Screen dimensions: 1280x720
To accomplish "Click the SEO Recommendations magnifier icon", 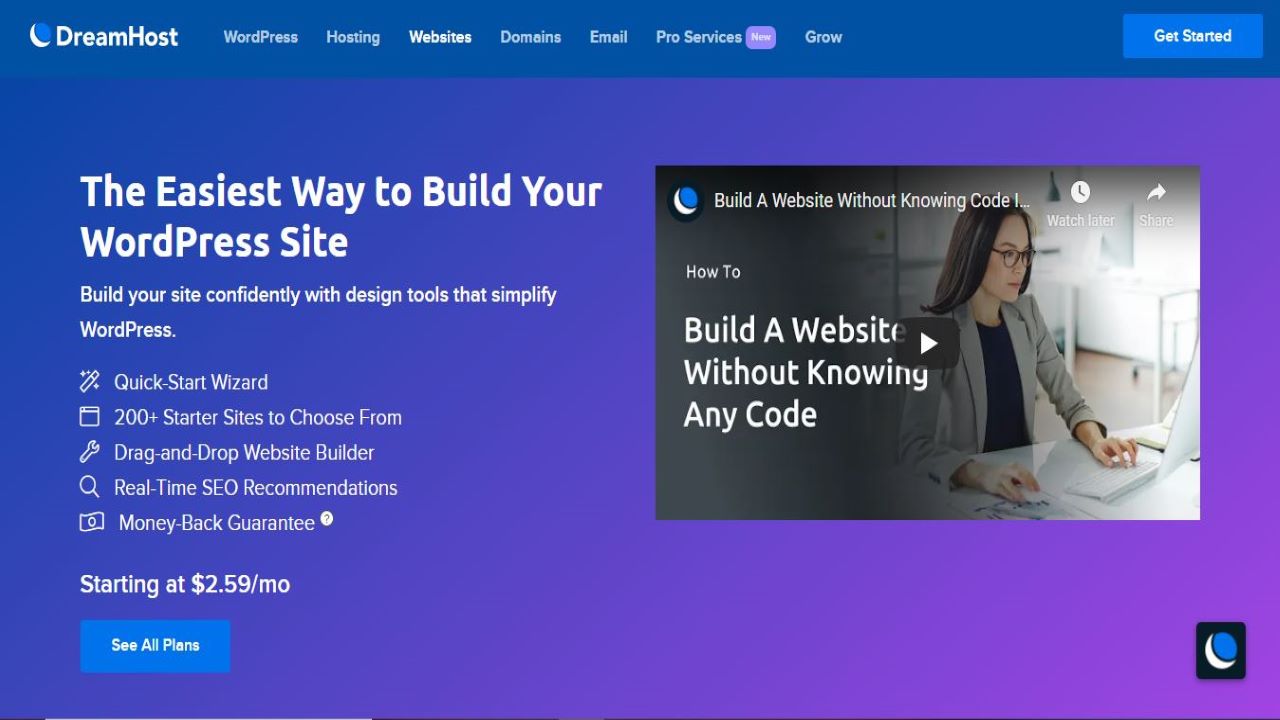I will [x=90, y=487].
